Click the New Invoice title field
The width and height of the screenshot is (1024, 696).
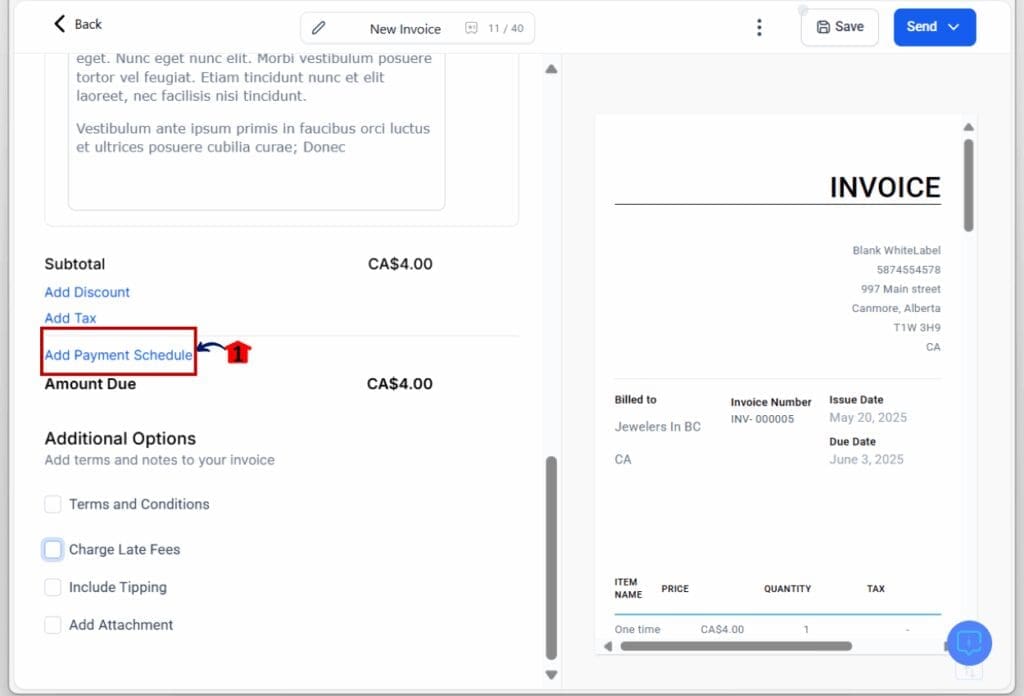coord(405,29)
